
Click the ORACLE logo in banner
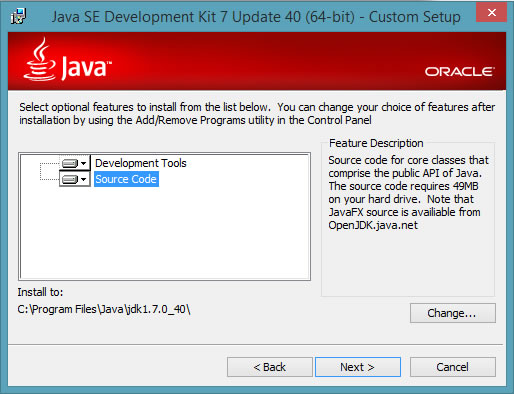460,71
